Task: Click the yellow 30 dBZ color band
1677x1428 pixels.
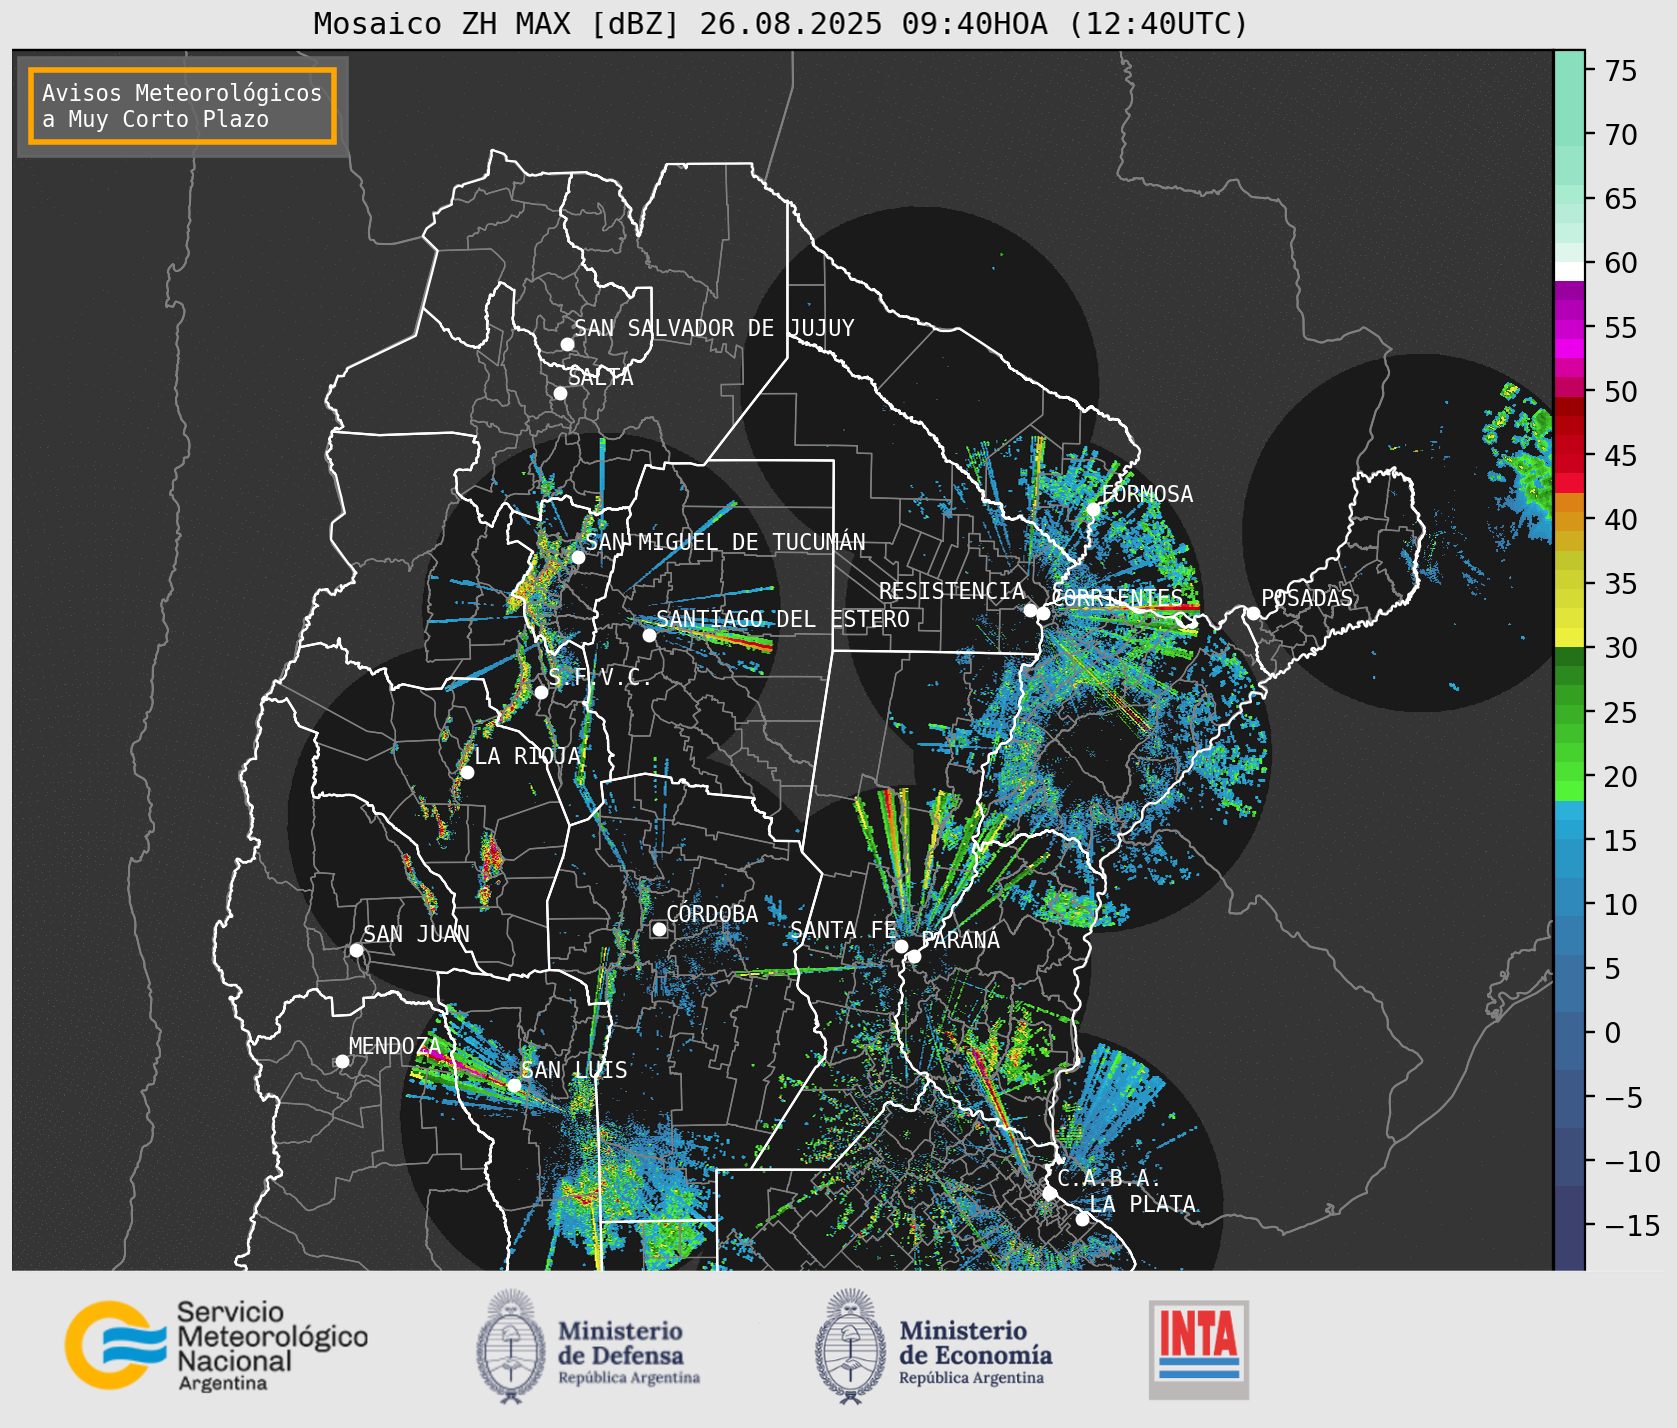Action: 1569,637
